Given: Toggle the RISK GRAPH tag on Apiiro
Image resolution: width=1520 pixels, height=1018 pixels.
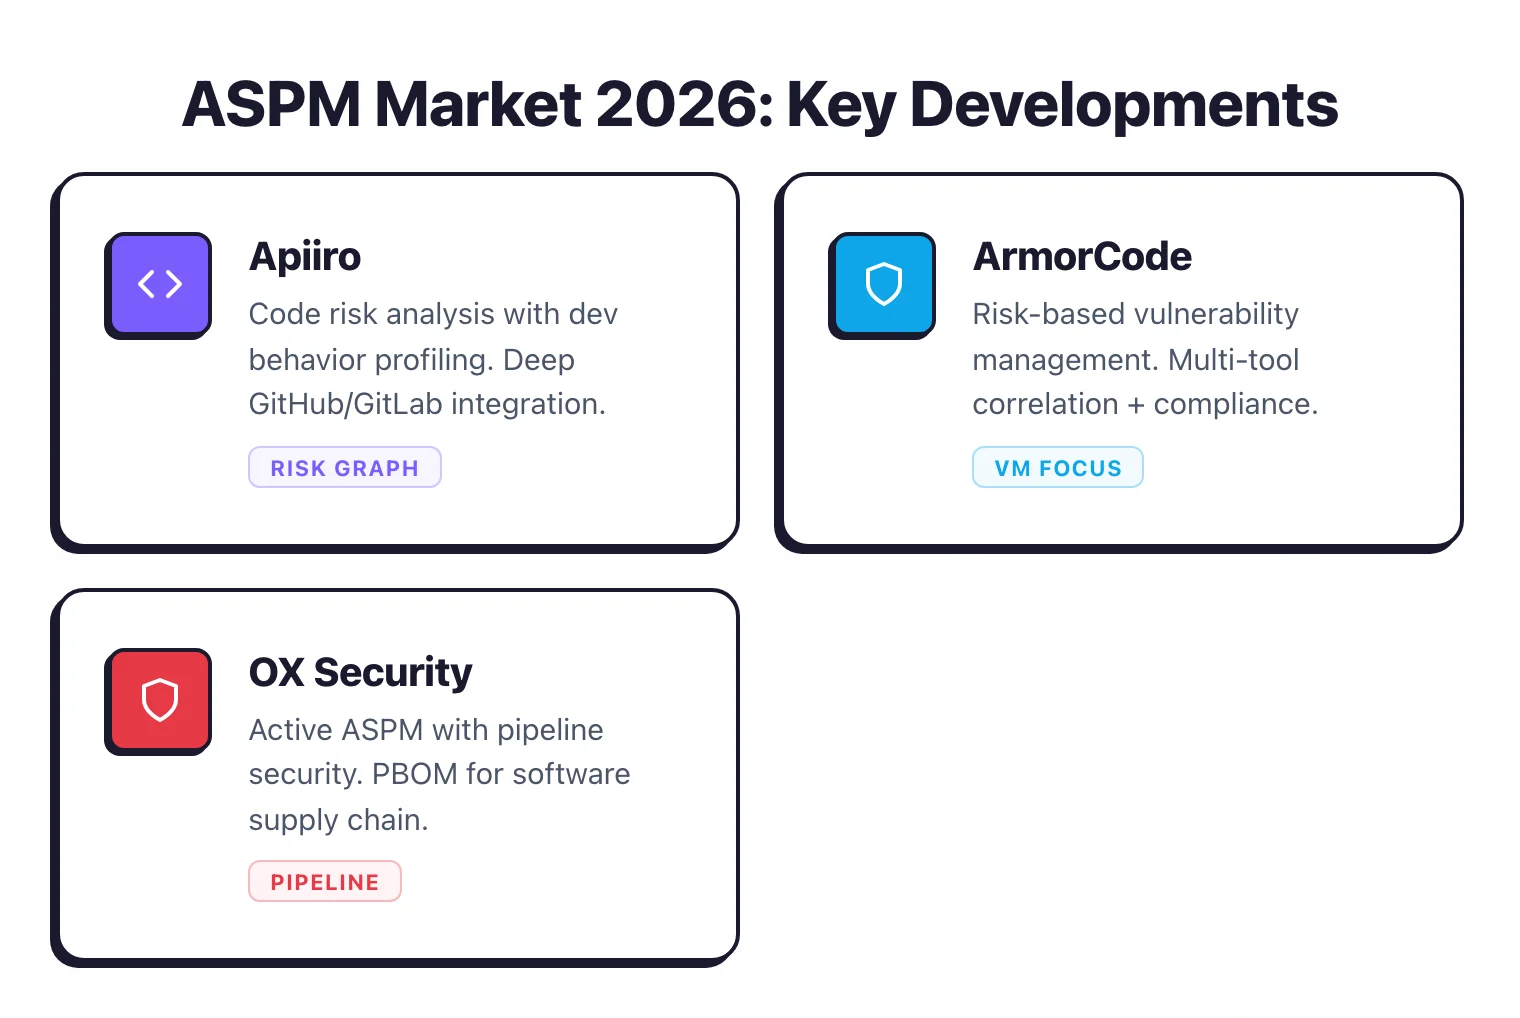Looking at the screenshot, I should 344,467.
